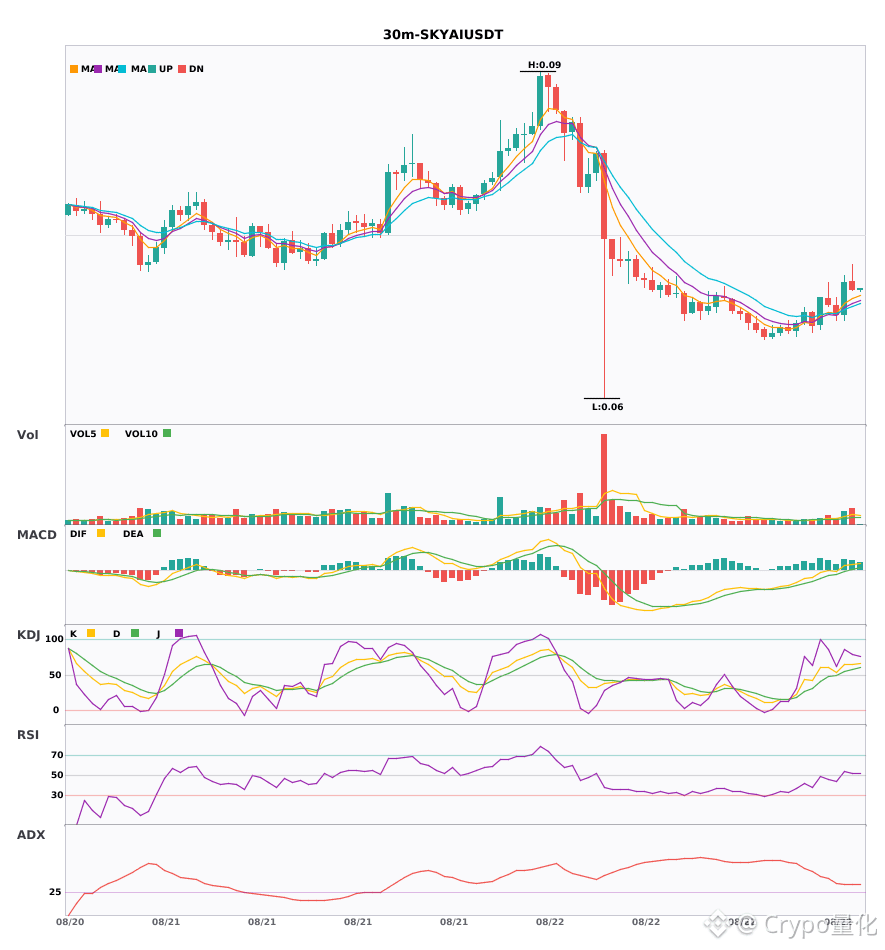Viewport: 885px width, 950px height.
Task: Select the red DN legend swatch
Action: [182, 69]
